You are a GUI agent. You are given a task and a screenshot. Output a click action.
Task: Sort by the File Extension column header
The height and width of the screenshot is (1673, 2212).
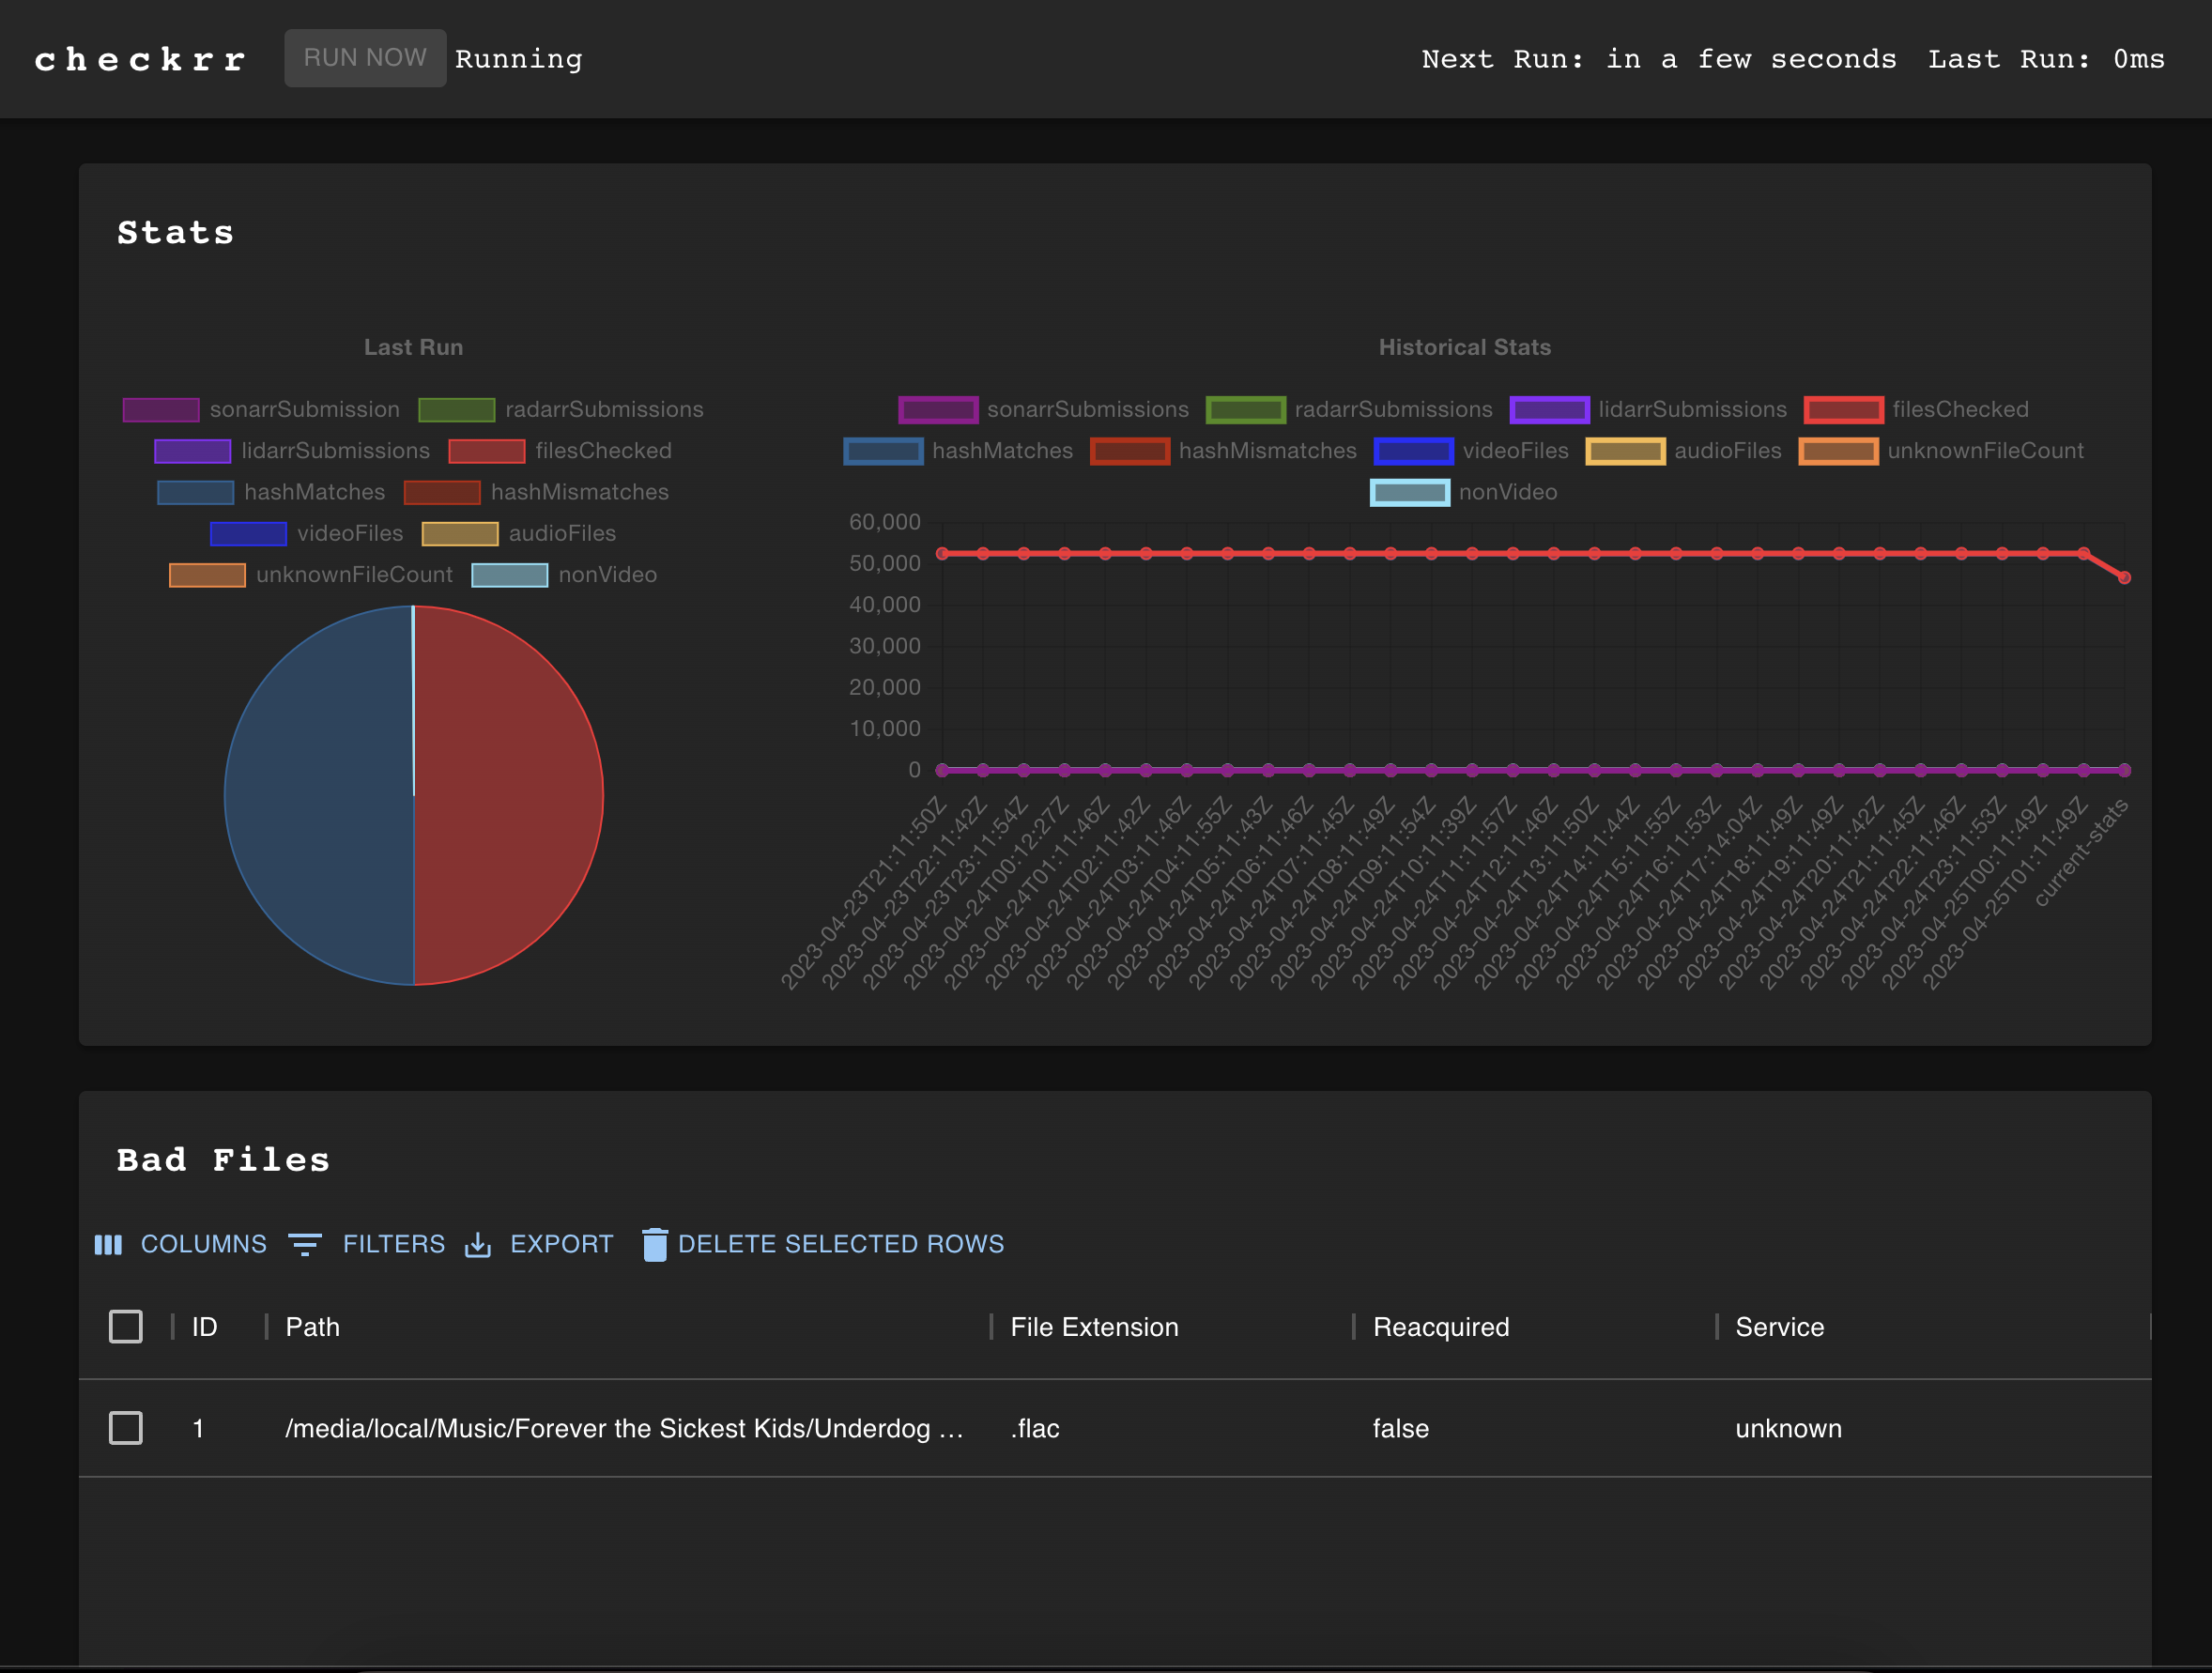pyautogui.click(x=1094, y=1327)
